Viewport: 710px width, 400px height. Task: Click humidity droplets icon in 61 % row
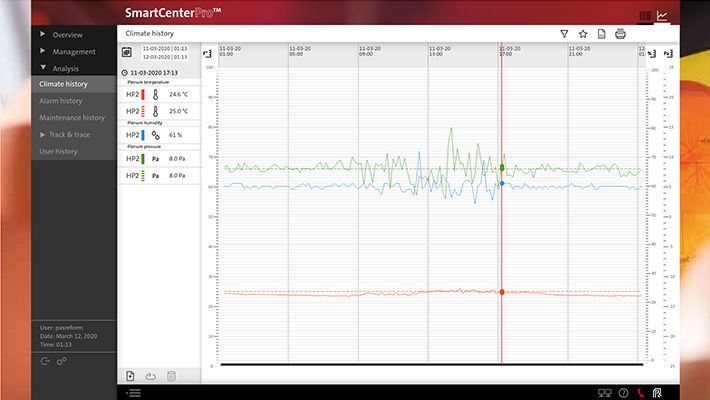tap(155, 135)
